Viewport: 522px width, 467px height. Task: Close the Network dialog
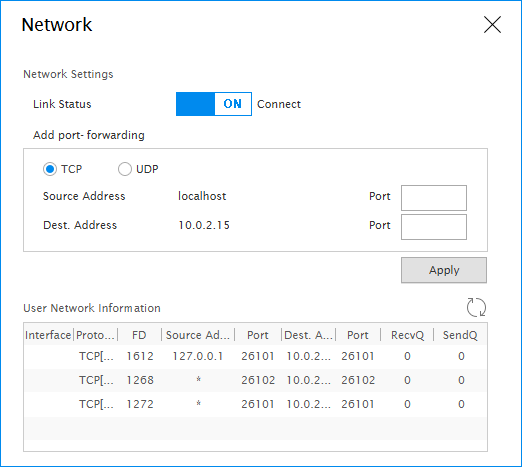coord(492,25)
